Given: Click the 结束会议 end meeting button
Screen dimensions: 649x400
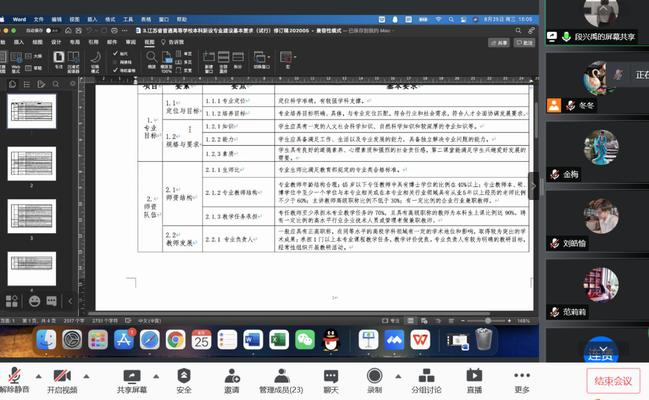Looking at the screenshot, I should (613, 380).
